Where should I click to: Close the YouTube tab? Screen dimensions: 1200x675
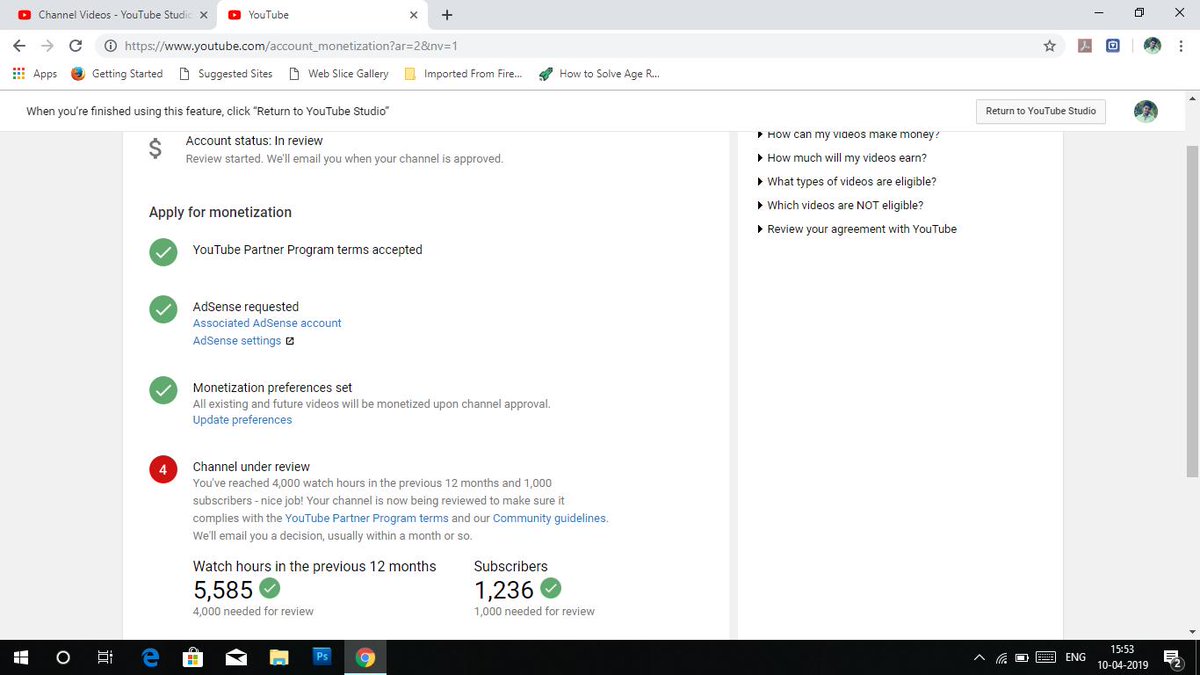point(414,15)
